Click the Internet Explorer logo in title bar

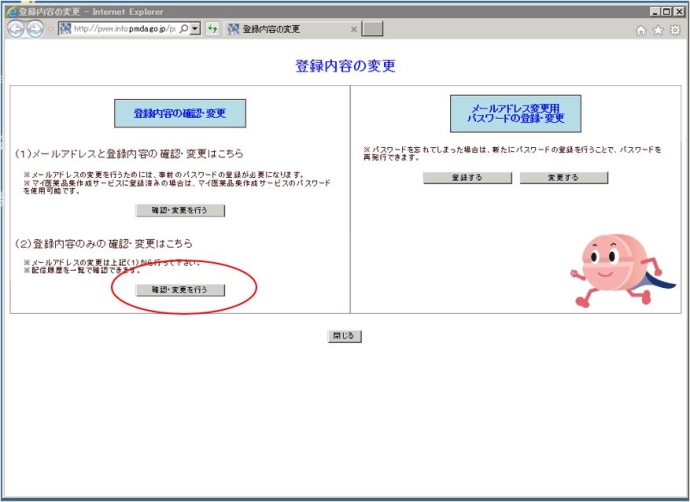point(11,11)
